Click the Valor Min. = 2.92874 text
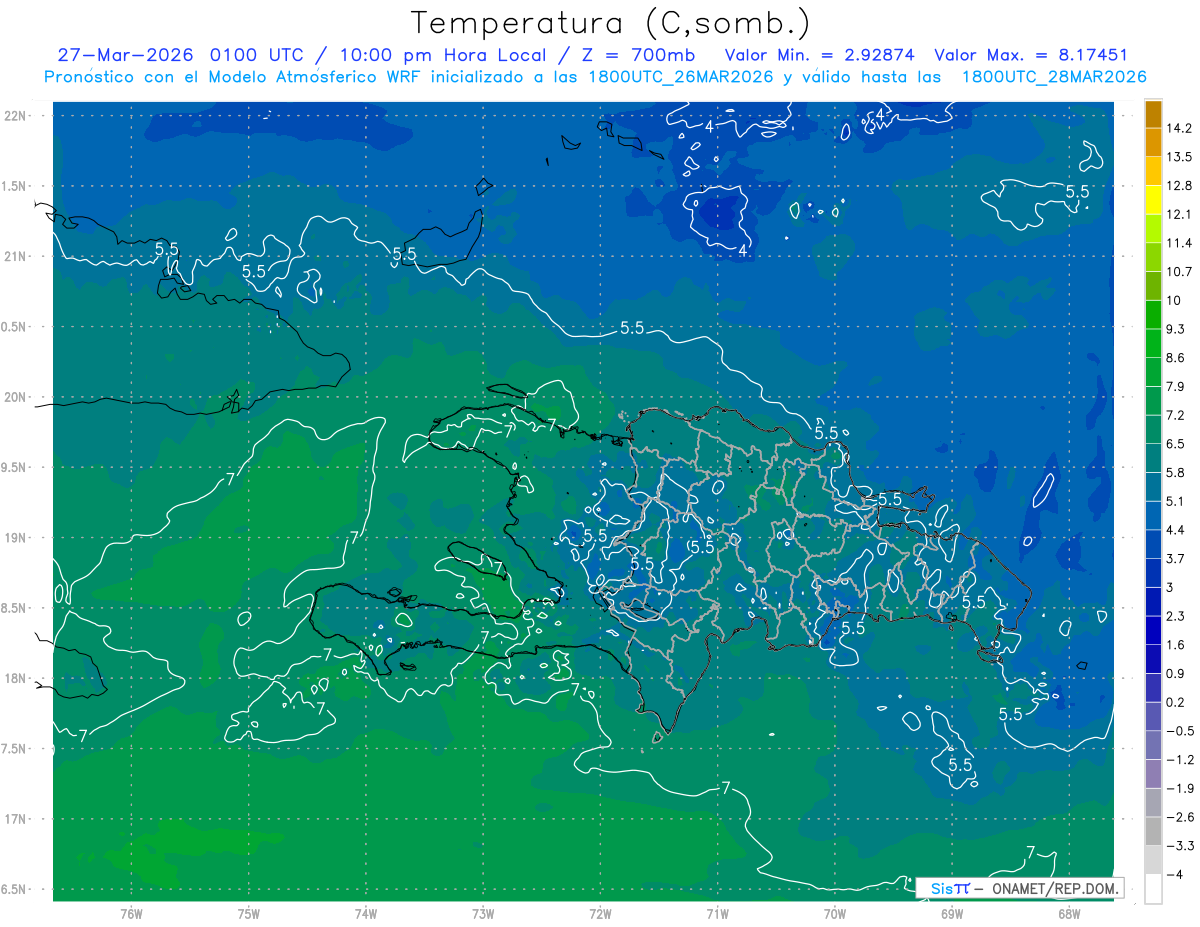1200x927 pixels. click(822, 55)
